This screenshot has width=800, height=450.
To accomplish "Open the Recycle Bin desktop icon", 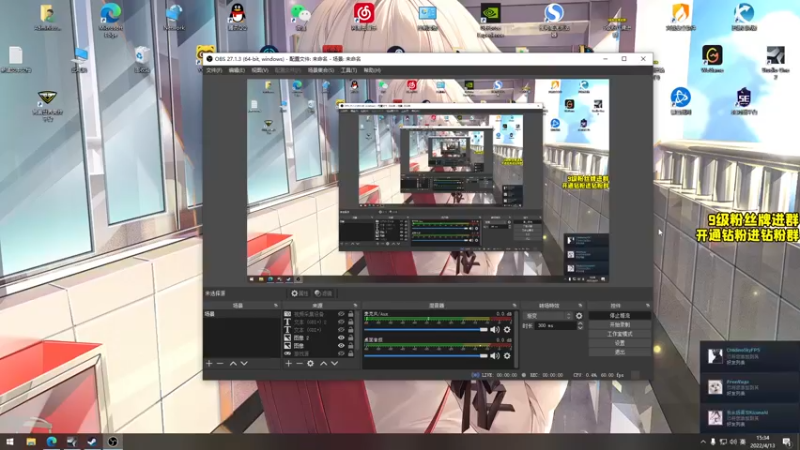I will click(x=142, y=59).
